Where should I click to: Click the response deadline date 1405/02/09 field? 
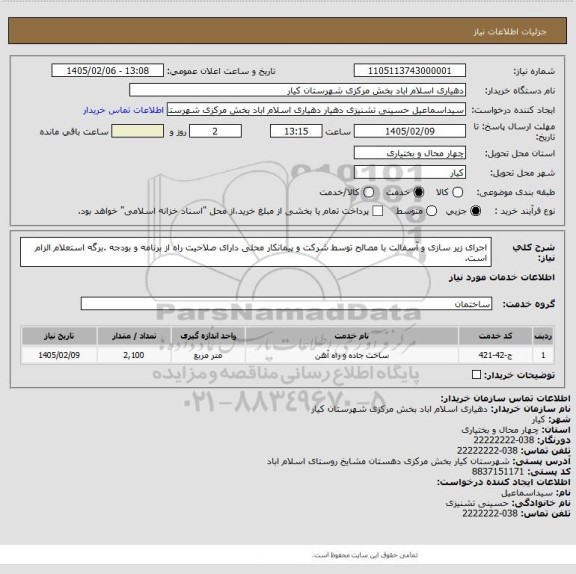click(x=410, y=131)
